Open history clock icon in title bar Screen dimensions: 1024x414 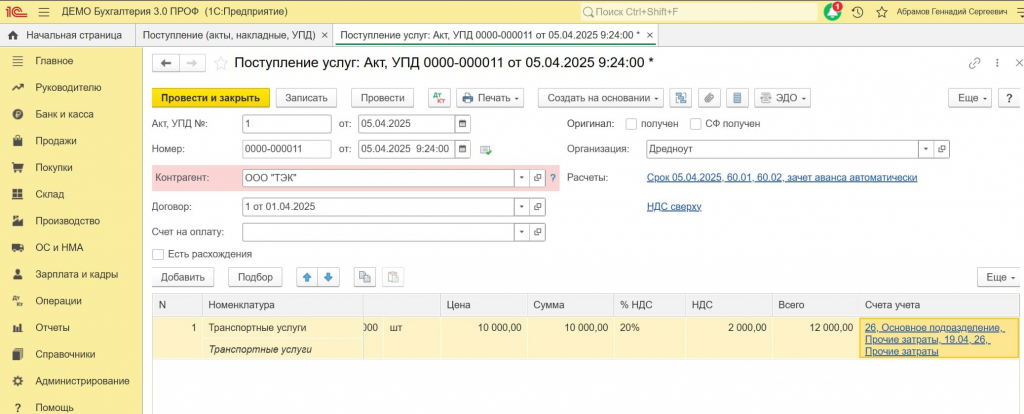tap(857, 12)
